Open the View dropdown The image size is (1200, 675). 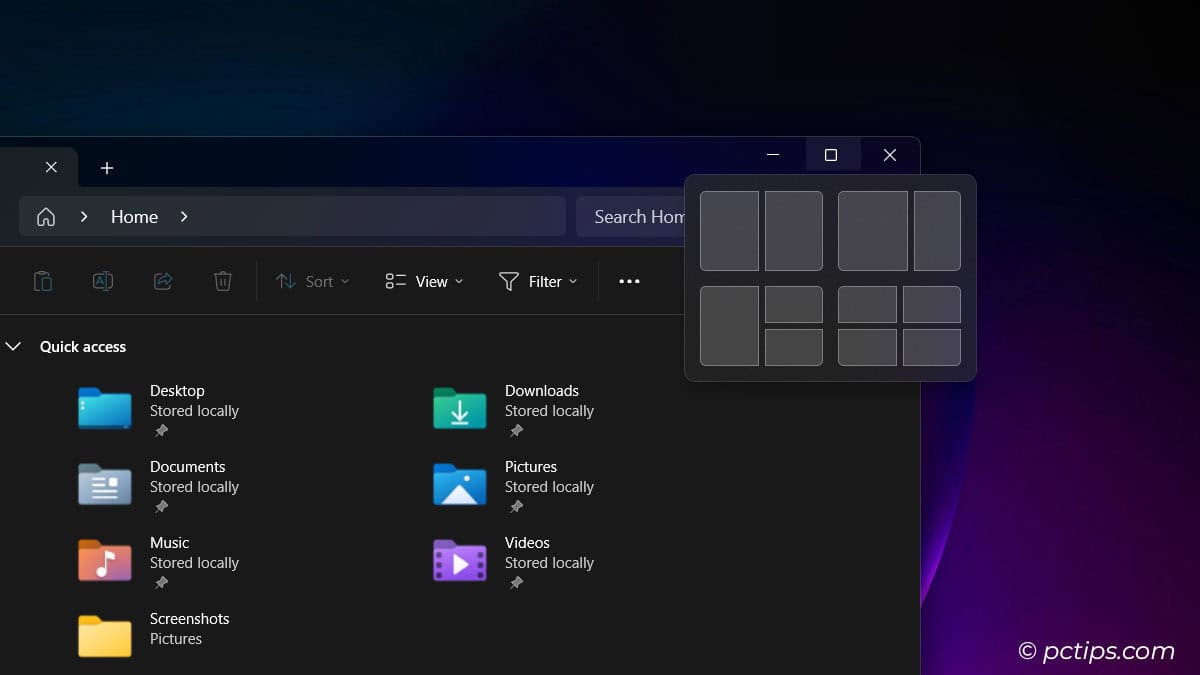coord(423,281)
